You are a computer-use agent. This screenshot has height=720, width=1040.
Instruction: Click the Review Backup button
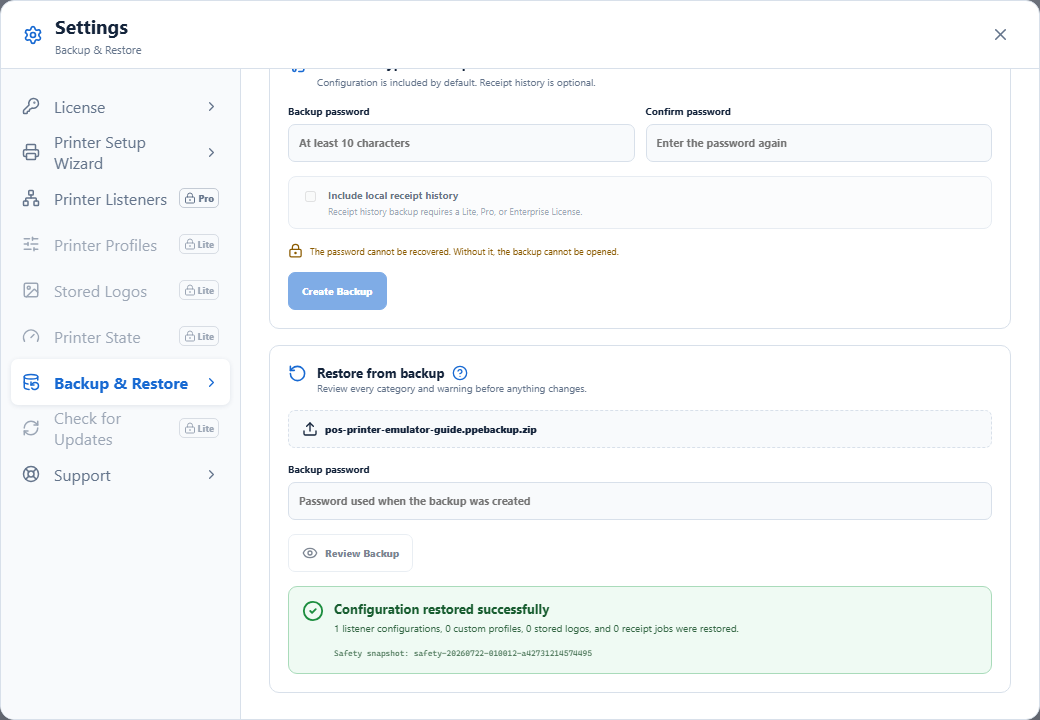pyautogui.click(x=350, y=553)
